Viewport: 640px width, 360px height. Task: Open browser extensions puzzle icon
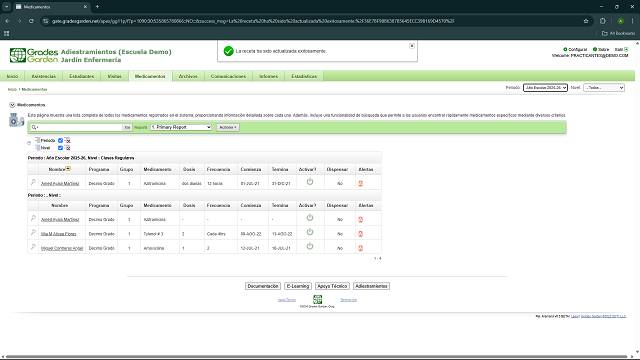pyautogui.click(x=603, y=21)
